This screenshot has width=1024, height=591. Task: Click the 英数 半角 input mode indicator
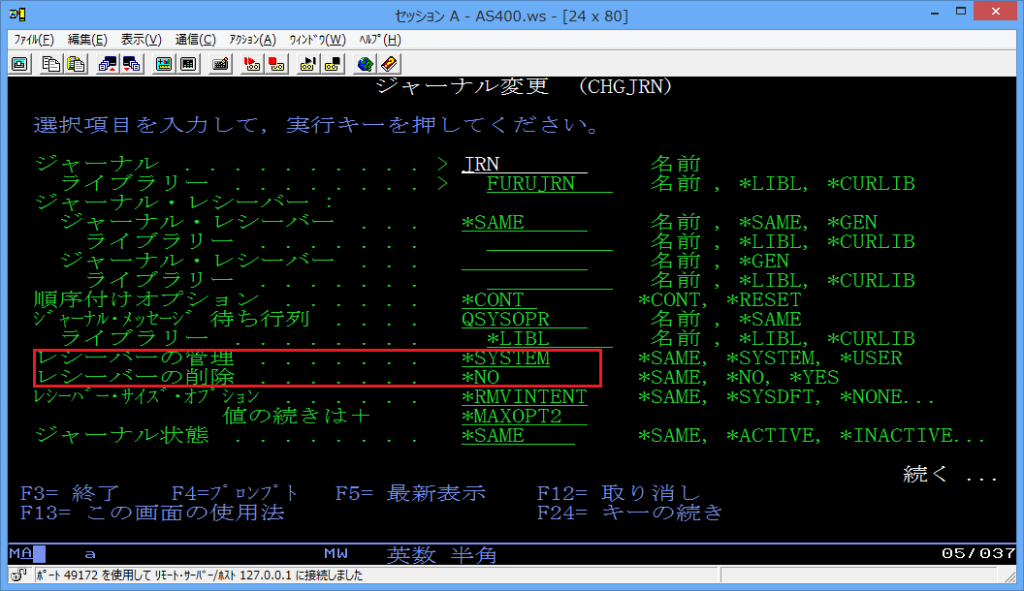coord(441,554)
